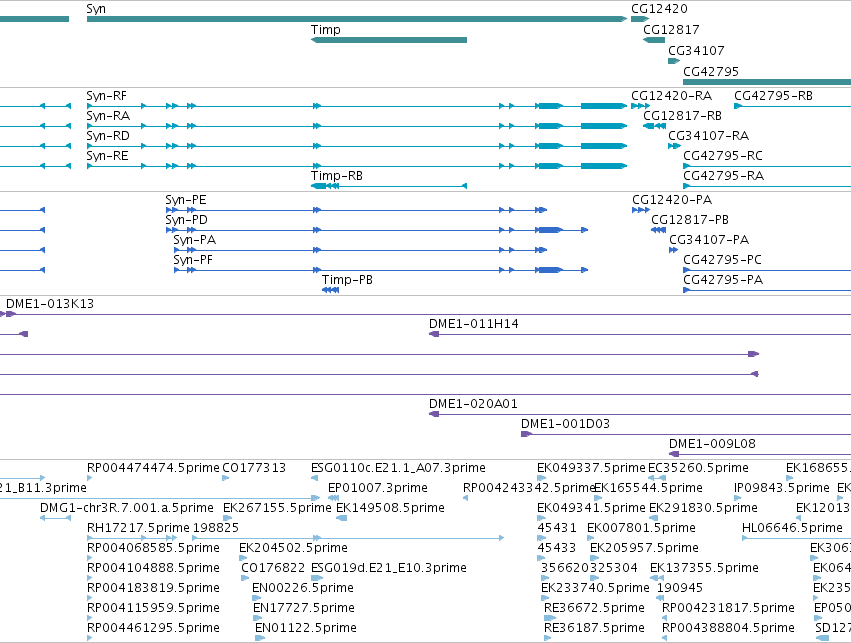Screen dimensions: 851x643
Task: Select the ESG019d.E21_E10.3prime label
Action: tap(389, 568)
